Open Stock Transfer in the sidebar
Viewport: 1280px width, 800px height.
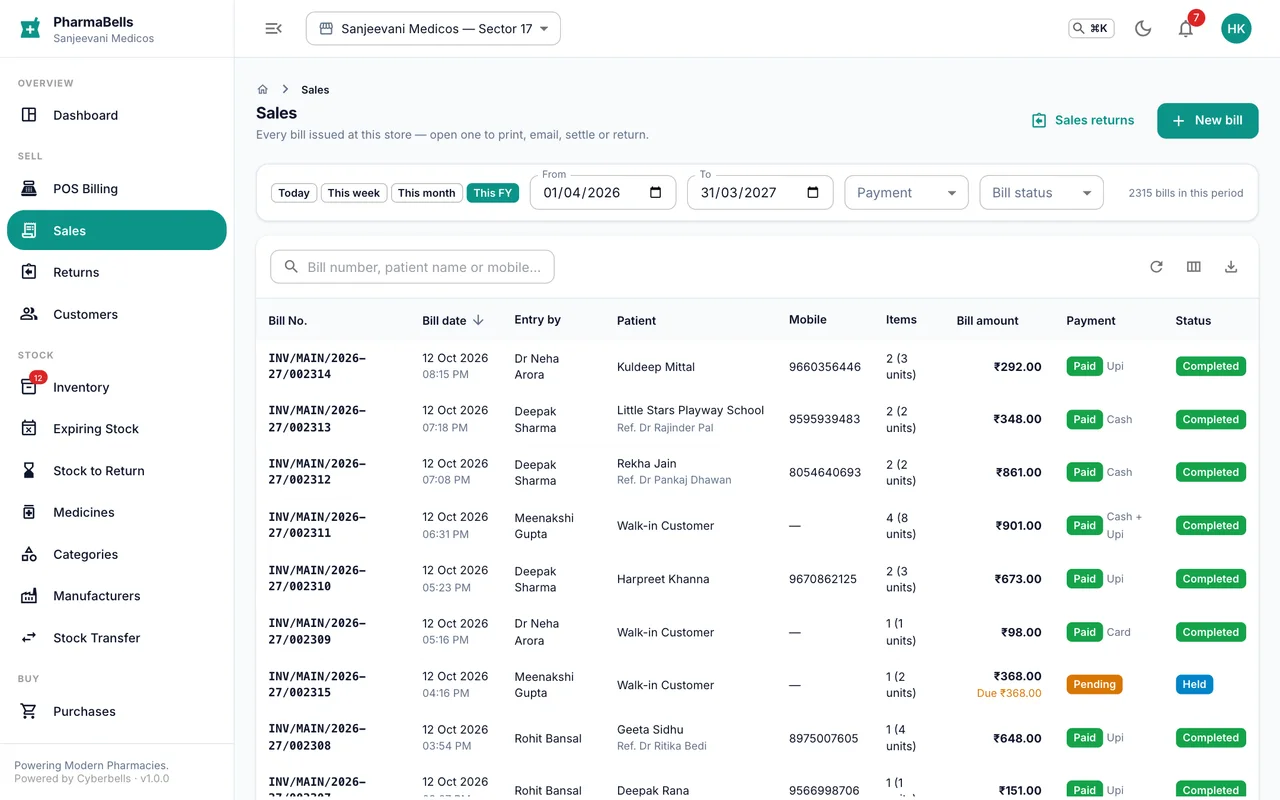(x=117, y=638)
